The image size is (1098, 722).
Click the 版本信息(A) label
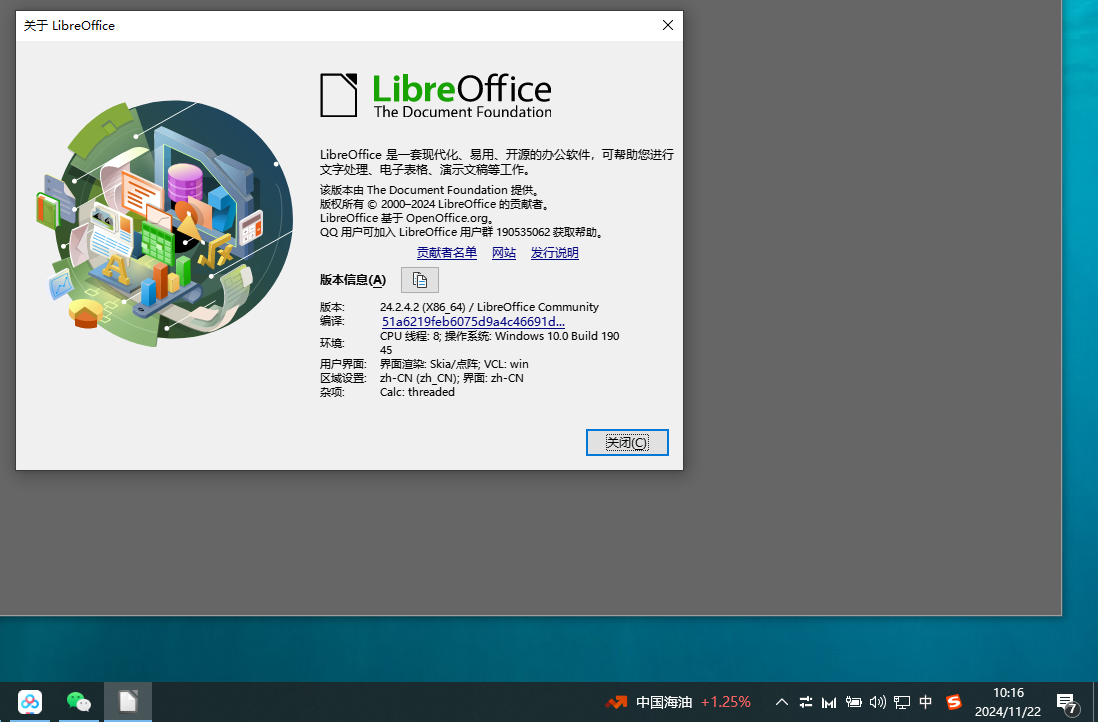(x=353, y=280)
